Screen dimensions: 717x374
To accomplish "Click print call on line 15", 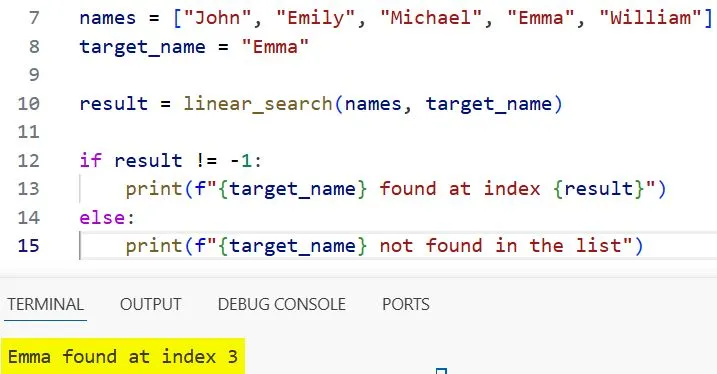I will click(x=154, y=246).
